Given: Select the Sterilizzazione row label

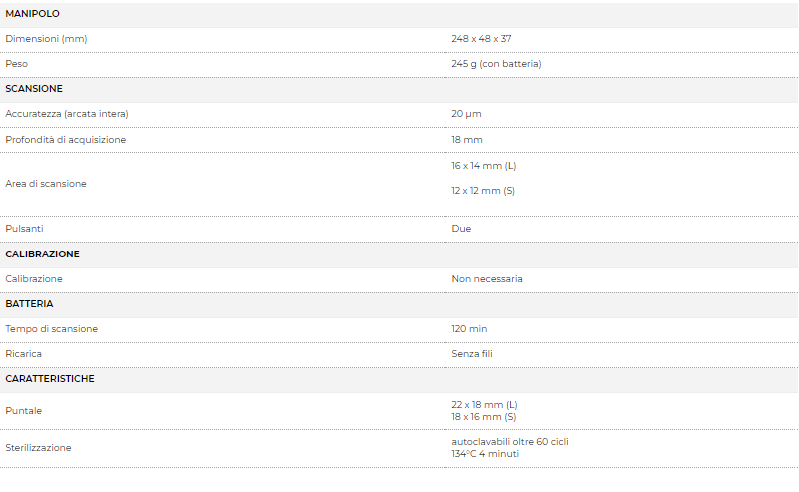Looking at the screenshot, I should pyautogui.click(x=38, y=448).
